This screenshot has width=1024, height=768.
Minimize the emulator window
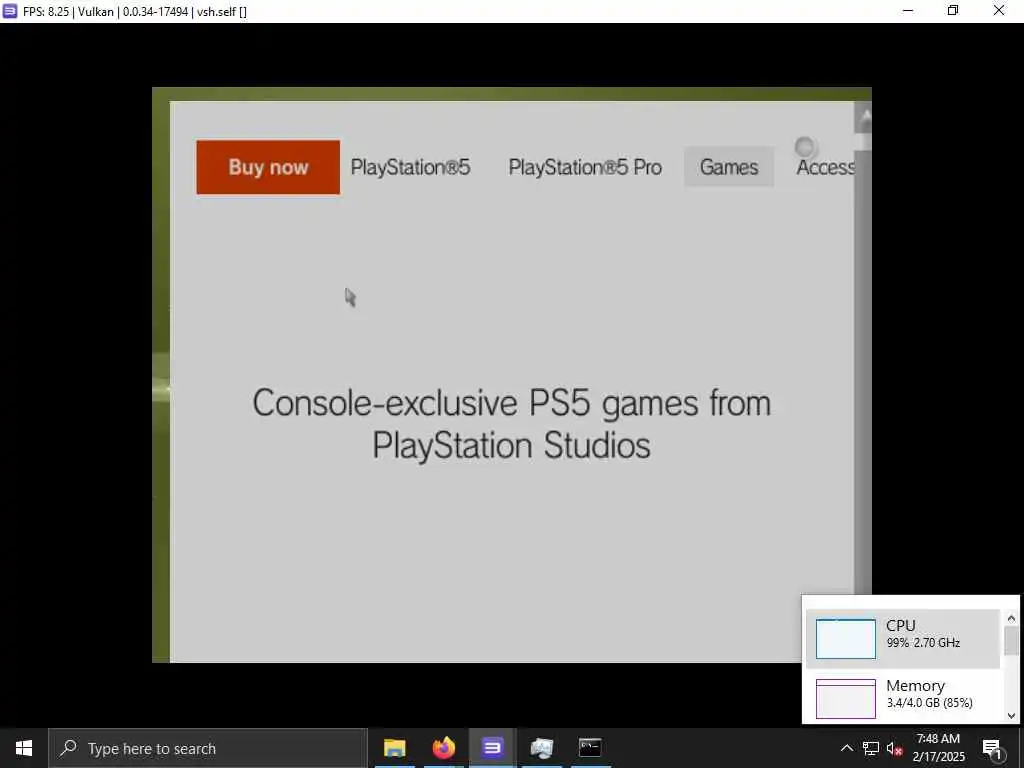(908, 11)
